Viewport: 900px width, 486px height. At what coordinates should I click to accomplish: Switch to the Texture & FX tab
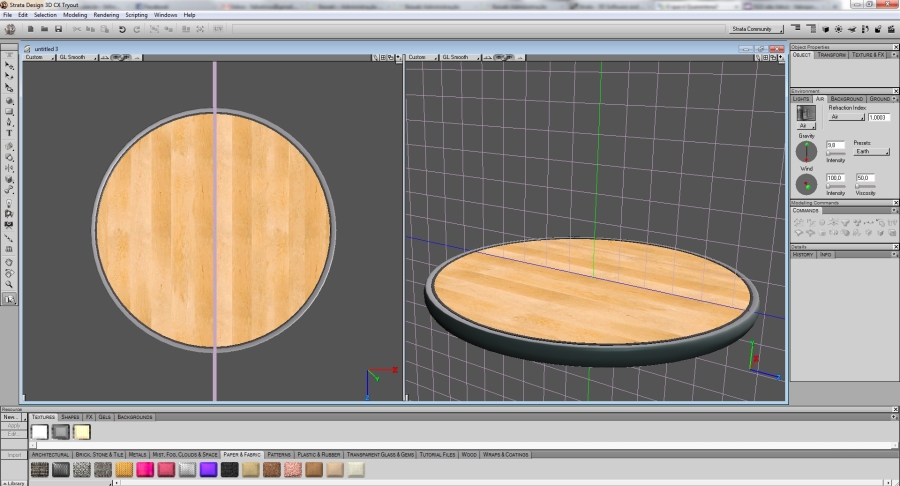pyautogui.click(x=868, y=55)
